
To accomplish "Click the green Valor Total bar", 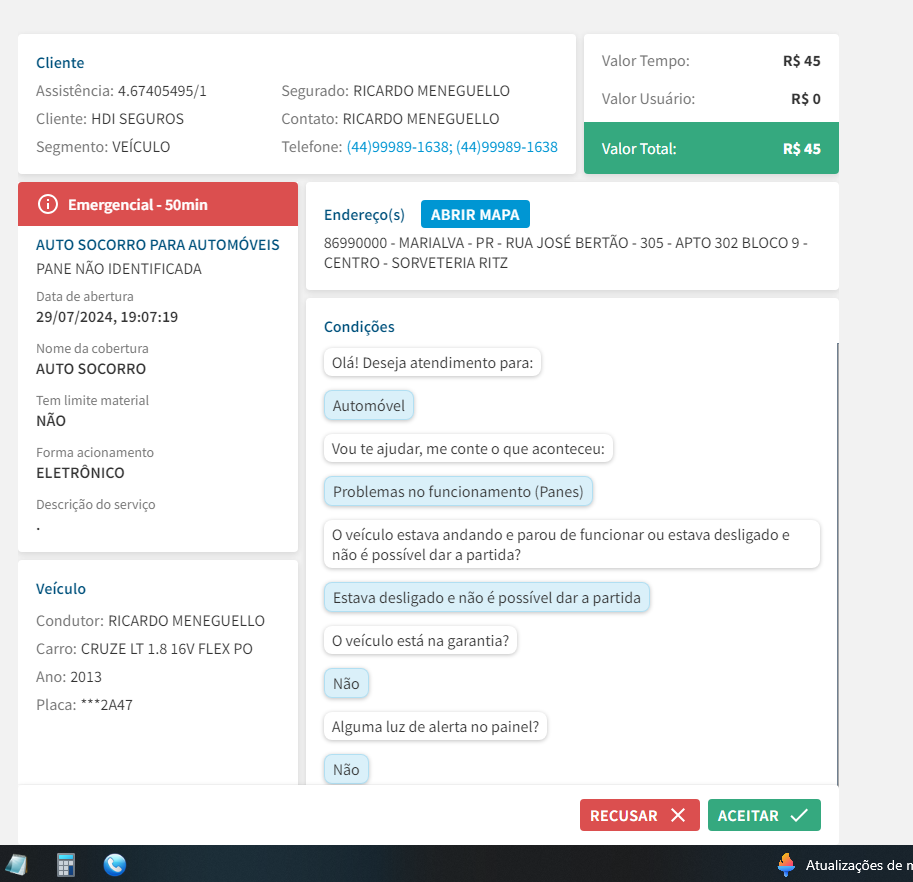I will (711, 149).
